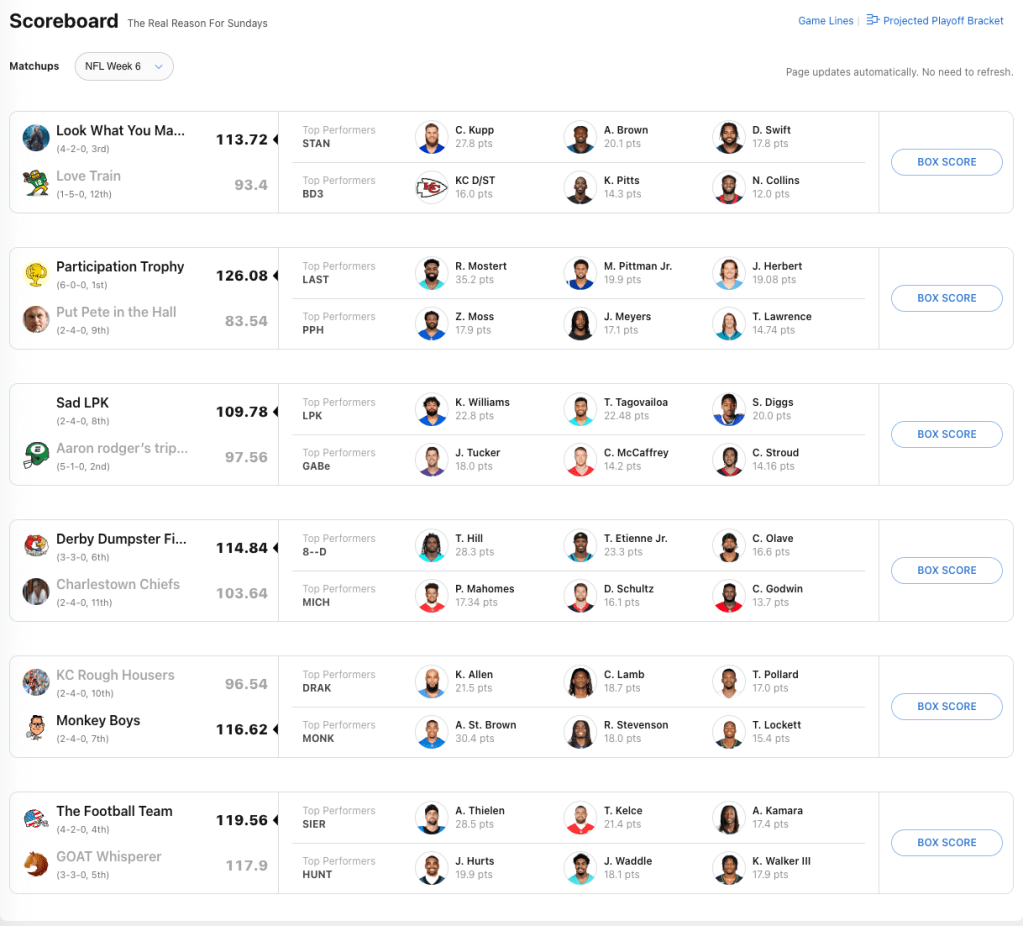Open the NFL Week 6 matchups dropdown
The height and width of the screenshot is (926, 1023).
click(124, 66)
